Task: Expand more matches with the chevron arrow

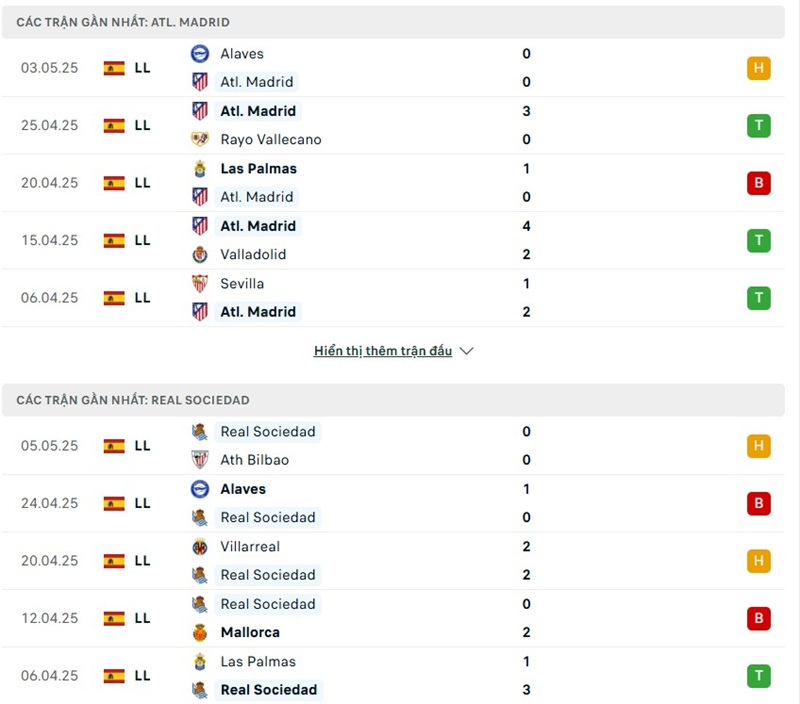Action: 467,351
